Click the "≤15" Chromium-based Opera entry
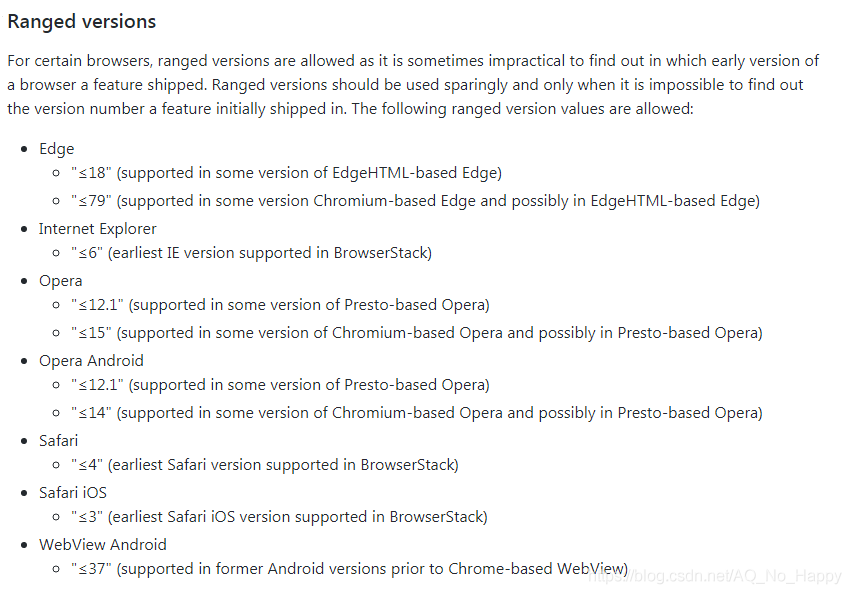The height and width of the screenshot is (594, 851). 417,333
